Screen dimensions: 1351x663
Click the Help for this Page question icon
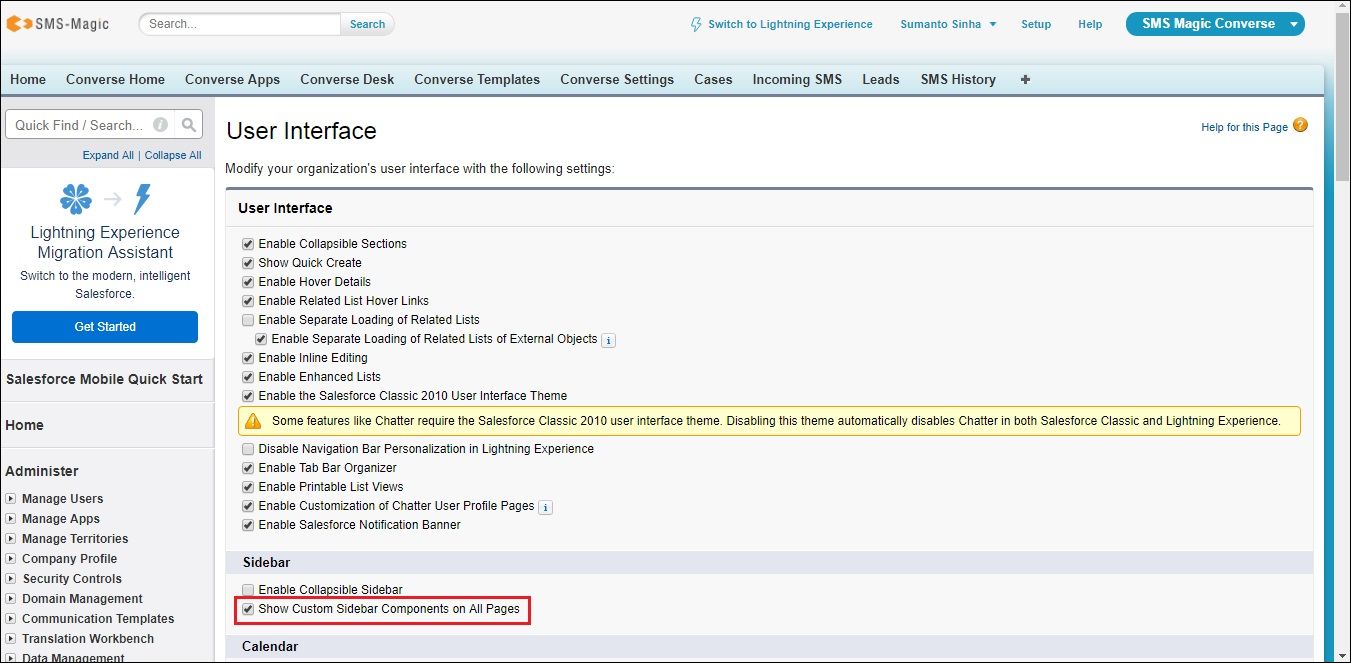click(1300, 125)
